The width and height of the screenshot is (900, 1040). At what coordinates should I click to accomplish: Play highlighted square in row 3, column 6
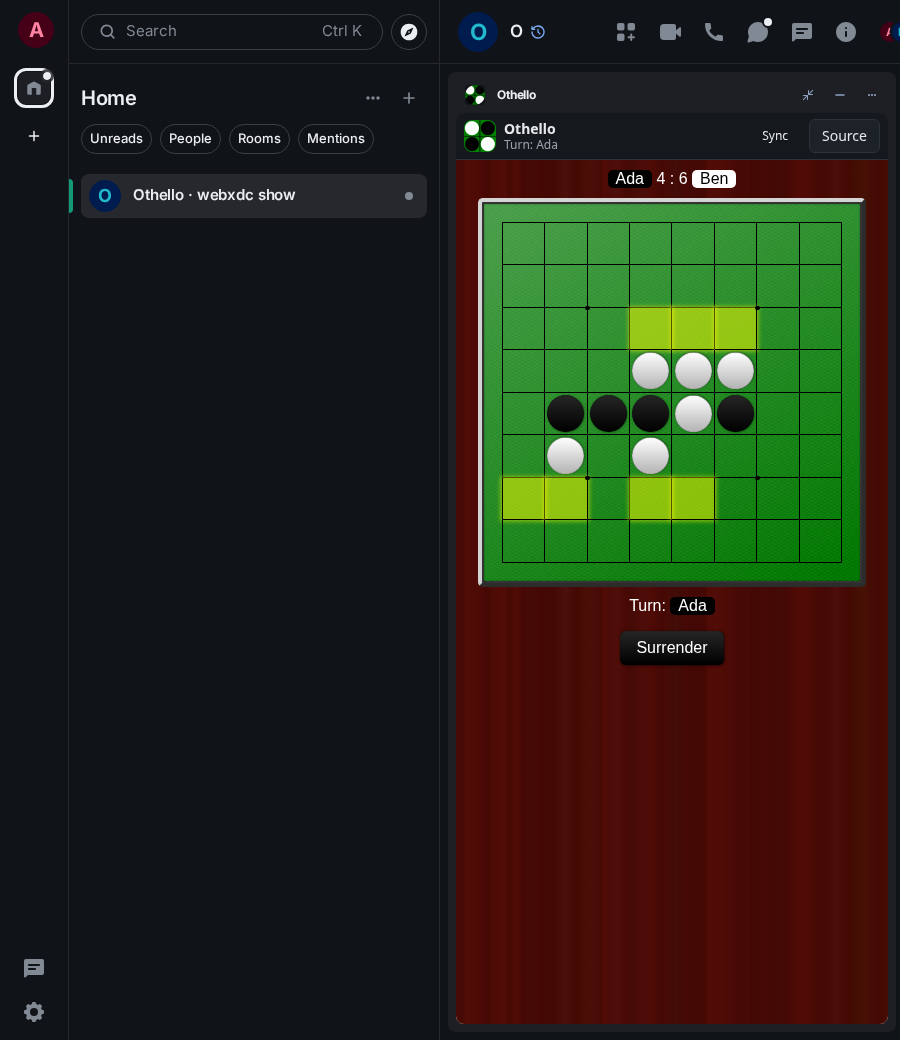pos(735,328)
